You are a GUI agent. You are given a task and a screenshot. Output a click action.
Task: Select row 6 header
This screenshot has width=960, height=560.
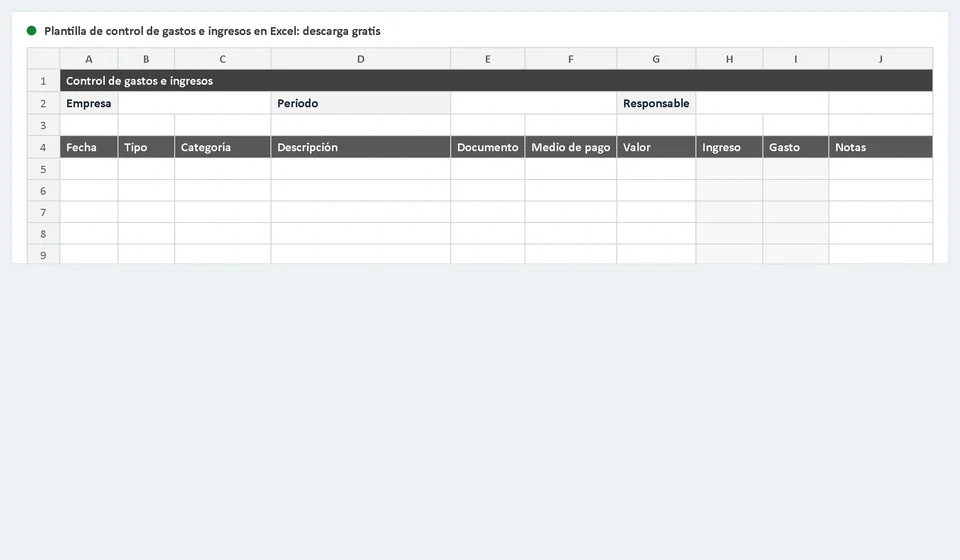pyautogui.click(x=43, y=191)
